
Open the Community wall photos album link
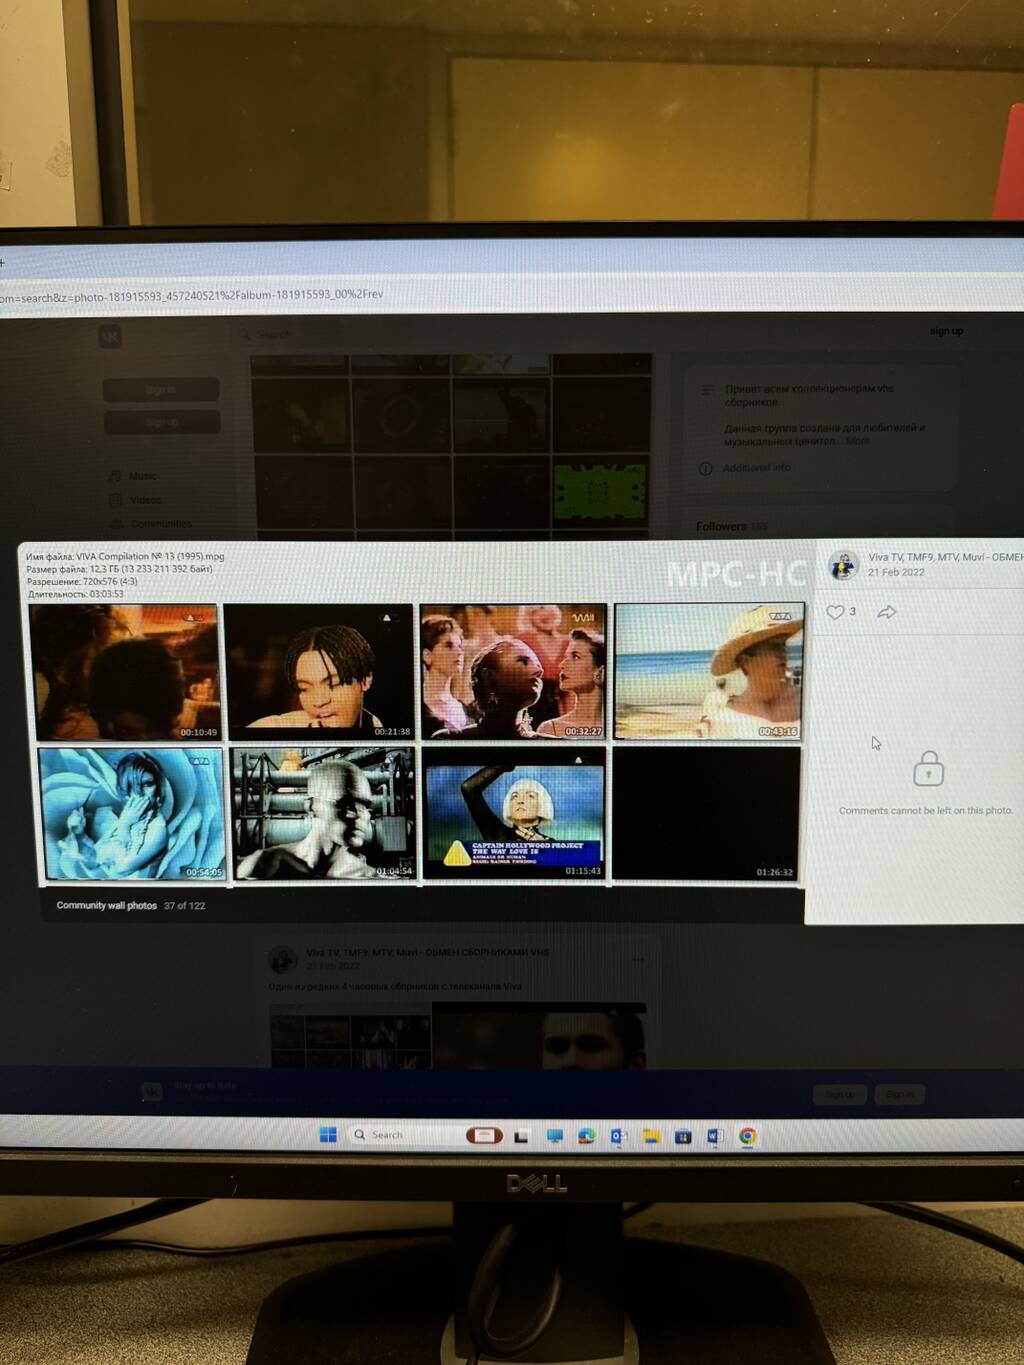click(x=106, y=906)
